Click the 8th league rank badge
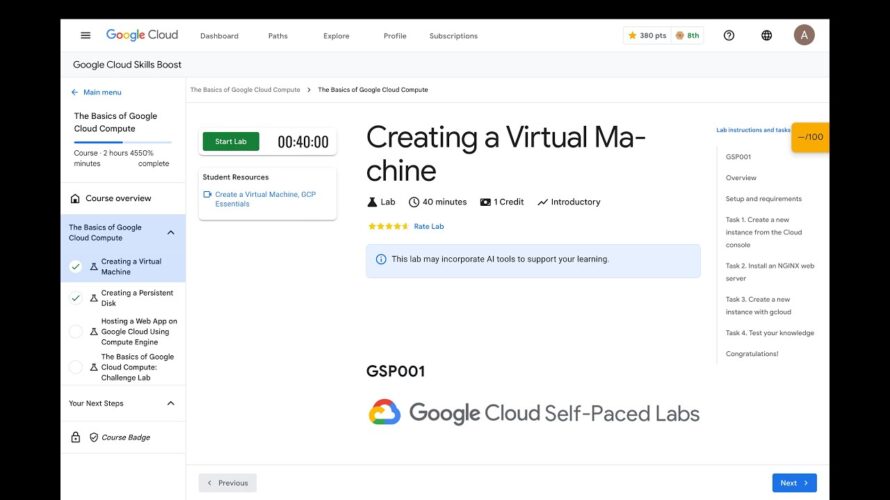The height and width of the screenshot is (500, 890). click(687, 35)
